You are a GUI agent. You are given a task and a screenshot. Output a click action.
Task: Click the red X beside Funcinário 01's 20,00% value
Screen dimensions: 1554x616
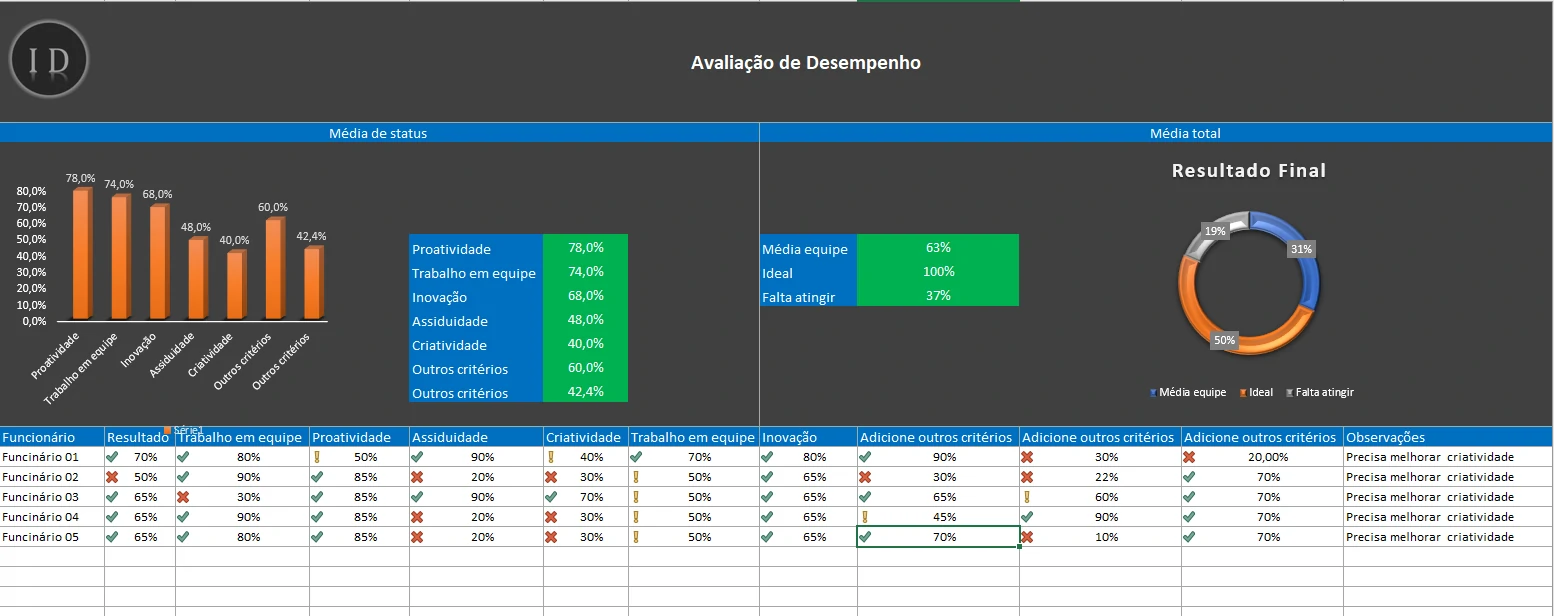tap(1190, 456)
